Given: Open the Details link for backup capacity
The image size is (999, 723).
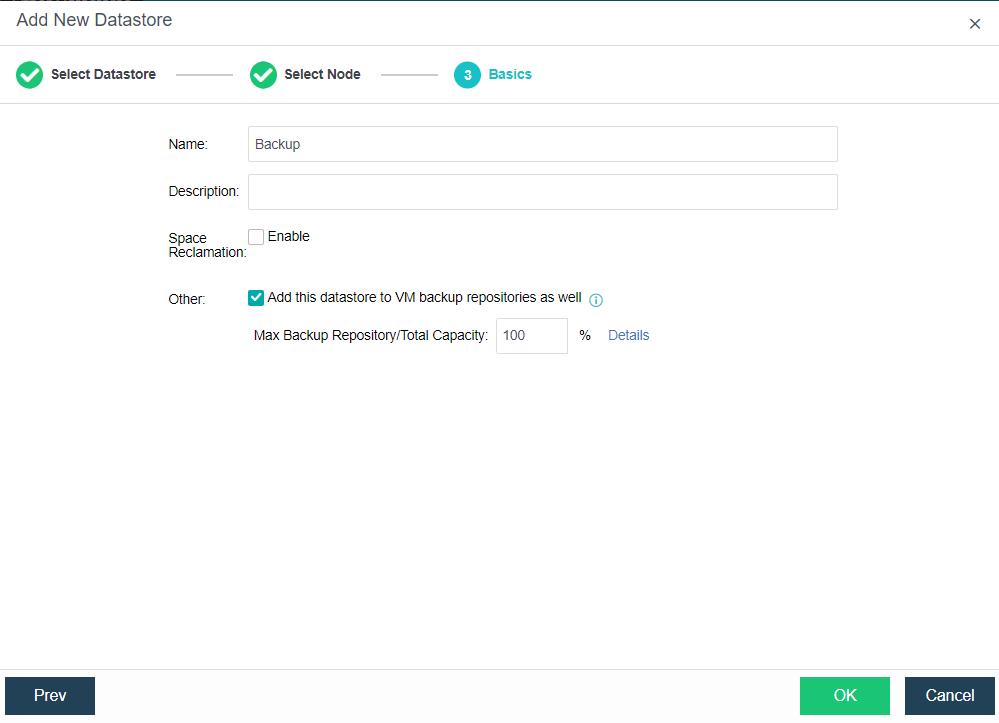Looking at the screenshot, I should [628, 335].
